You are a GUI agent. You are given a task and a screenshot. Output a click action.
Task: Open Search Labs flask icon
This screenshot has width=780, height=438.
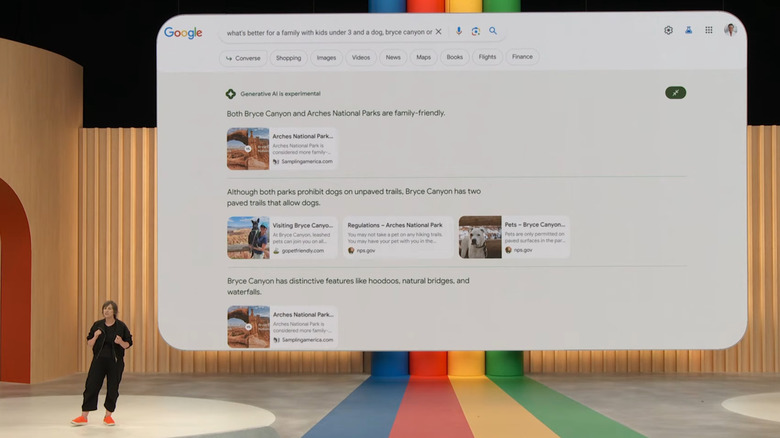[x=689, y=31]
